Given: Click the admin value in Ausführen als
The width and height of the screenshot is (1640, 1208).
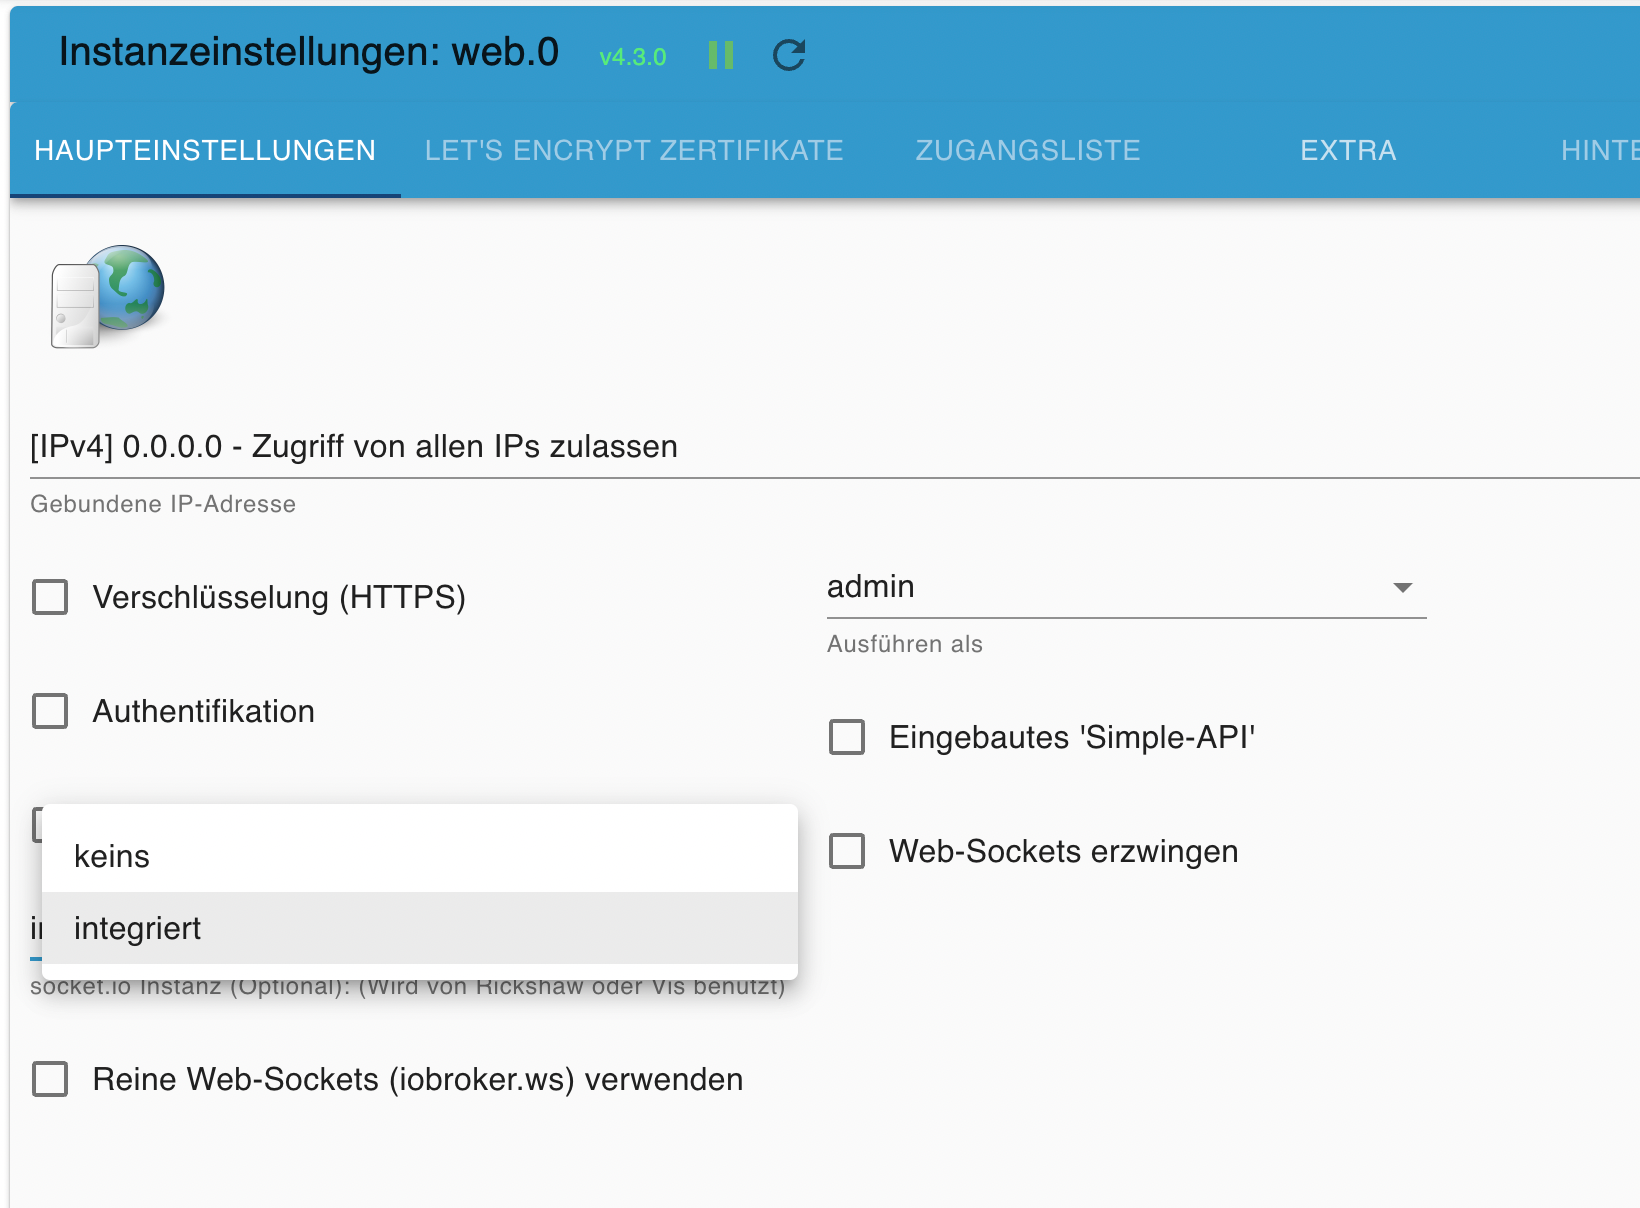Looking at the screenshot, I should [871, 586].
